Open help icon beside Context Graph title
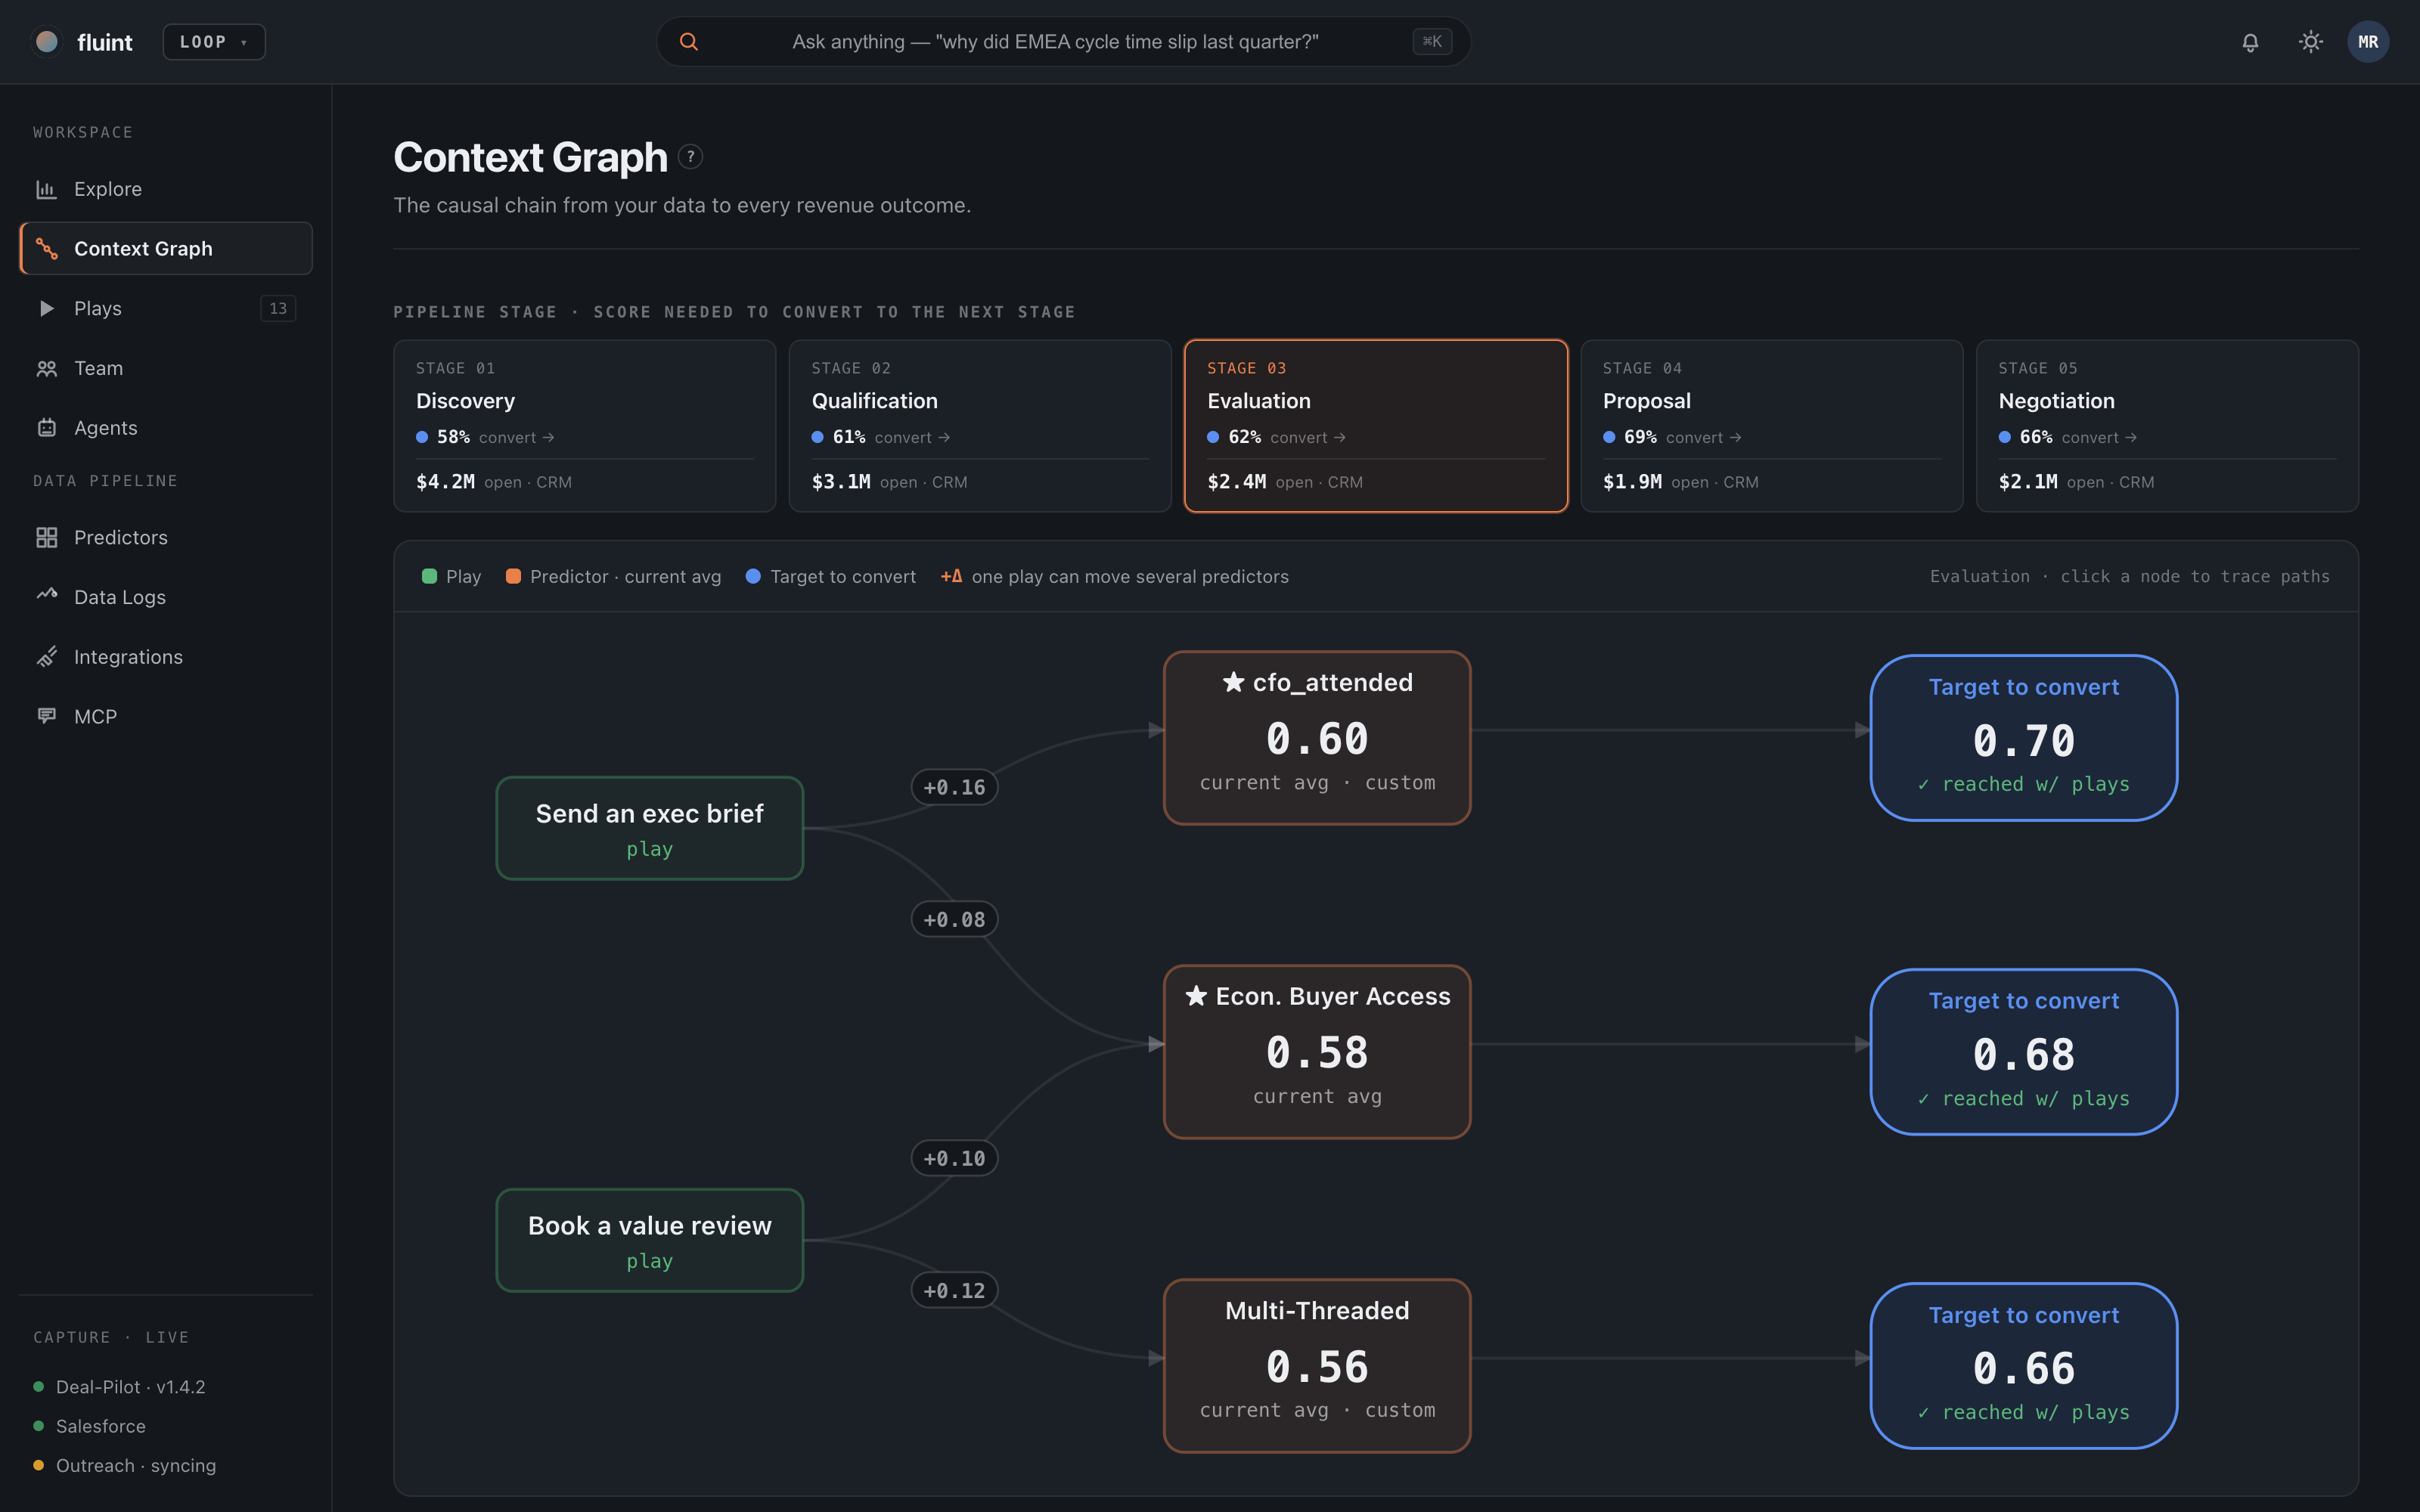The height and width of the screenshot is (1512, 2420). pos(690,157)
